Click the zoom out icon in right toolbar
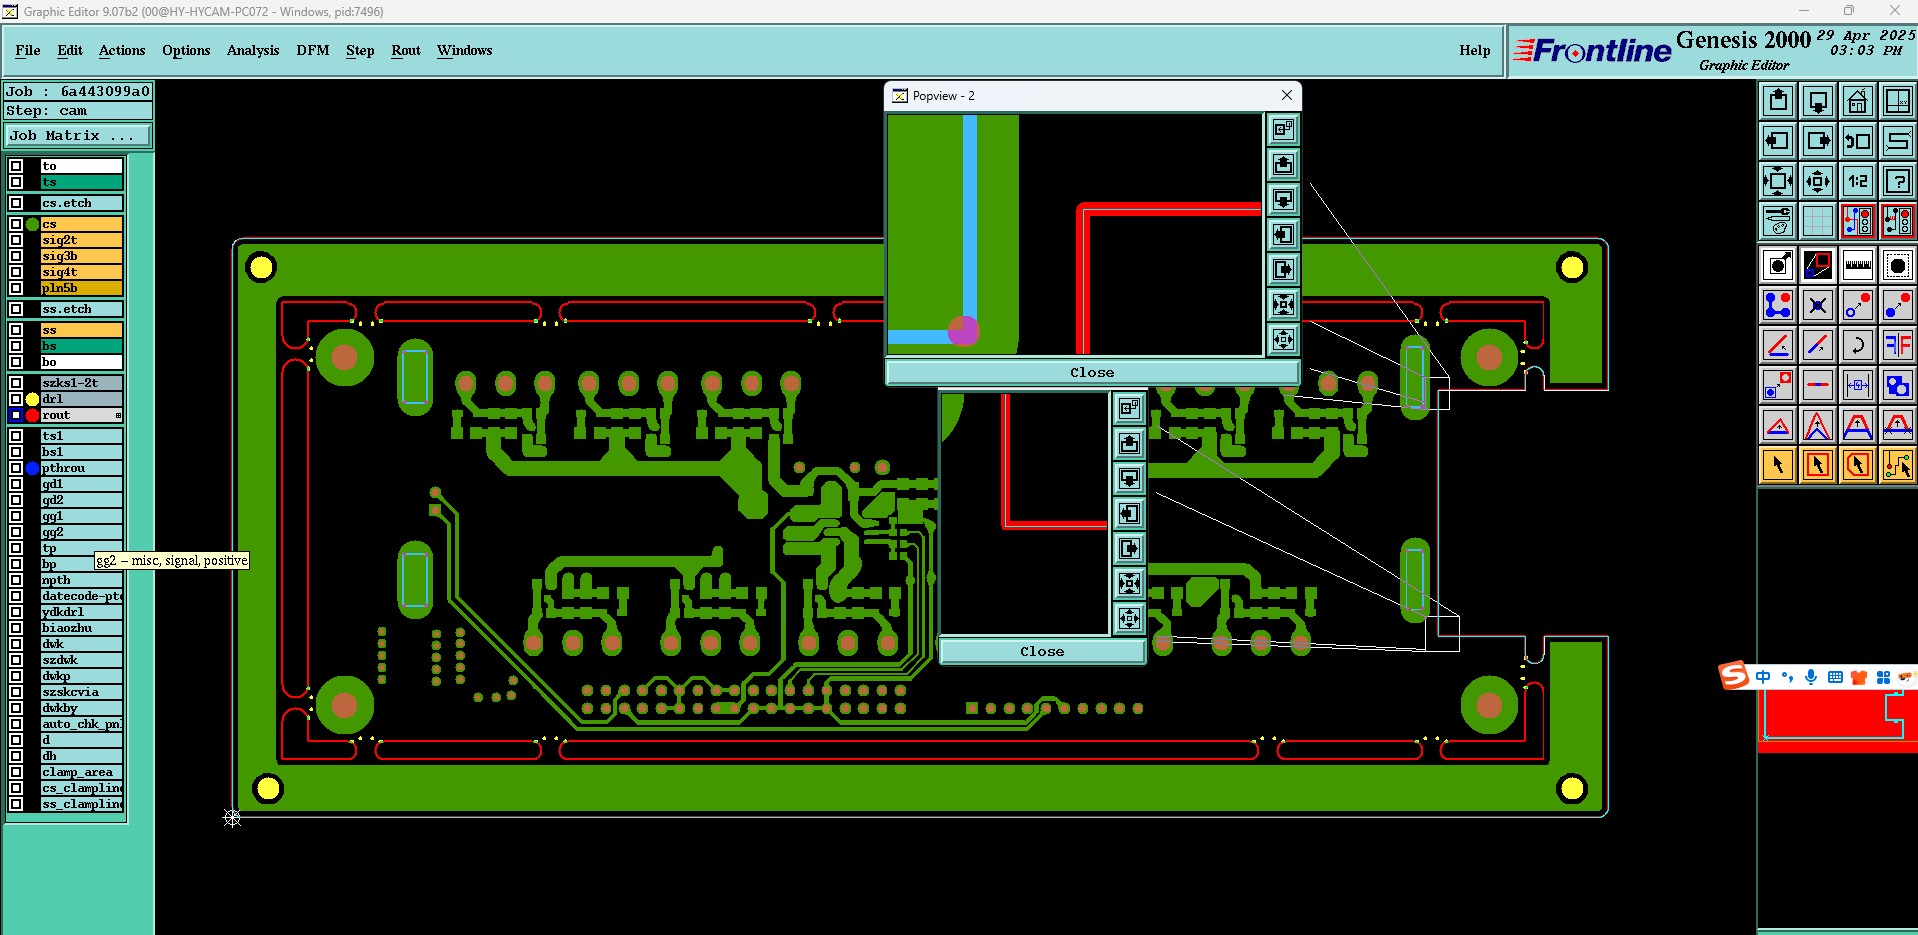Image resolution: width=1918 pixels, height=935 pixels. tap(1818, 181)
